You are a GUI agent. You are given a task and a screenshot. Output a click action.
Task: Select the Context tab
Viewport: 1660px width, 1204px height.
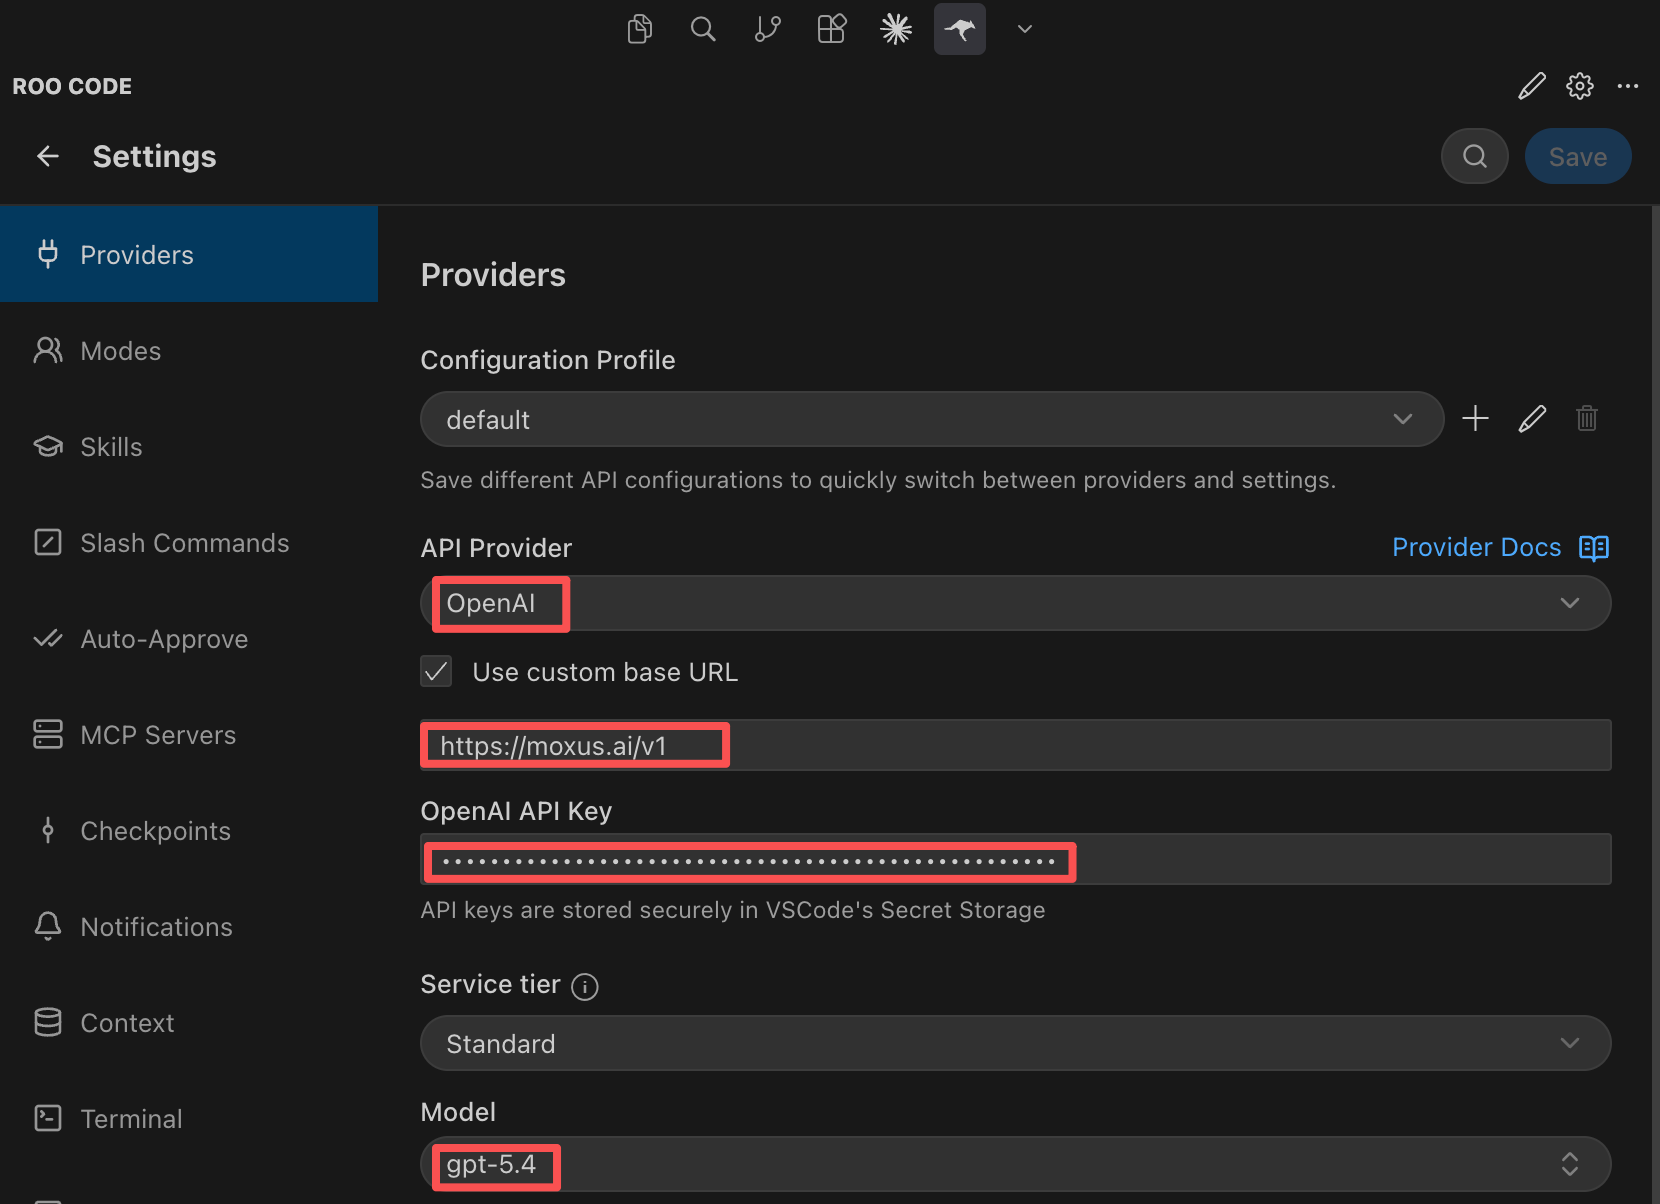tap(189, 1022)
